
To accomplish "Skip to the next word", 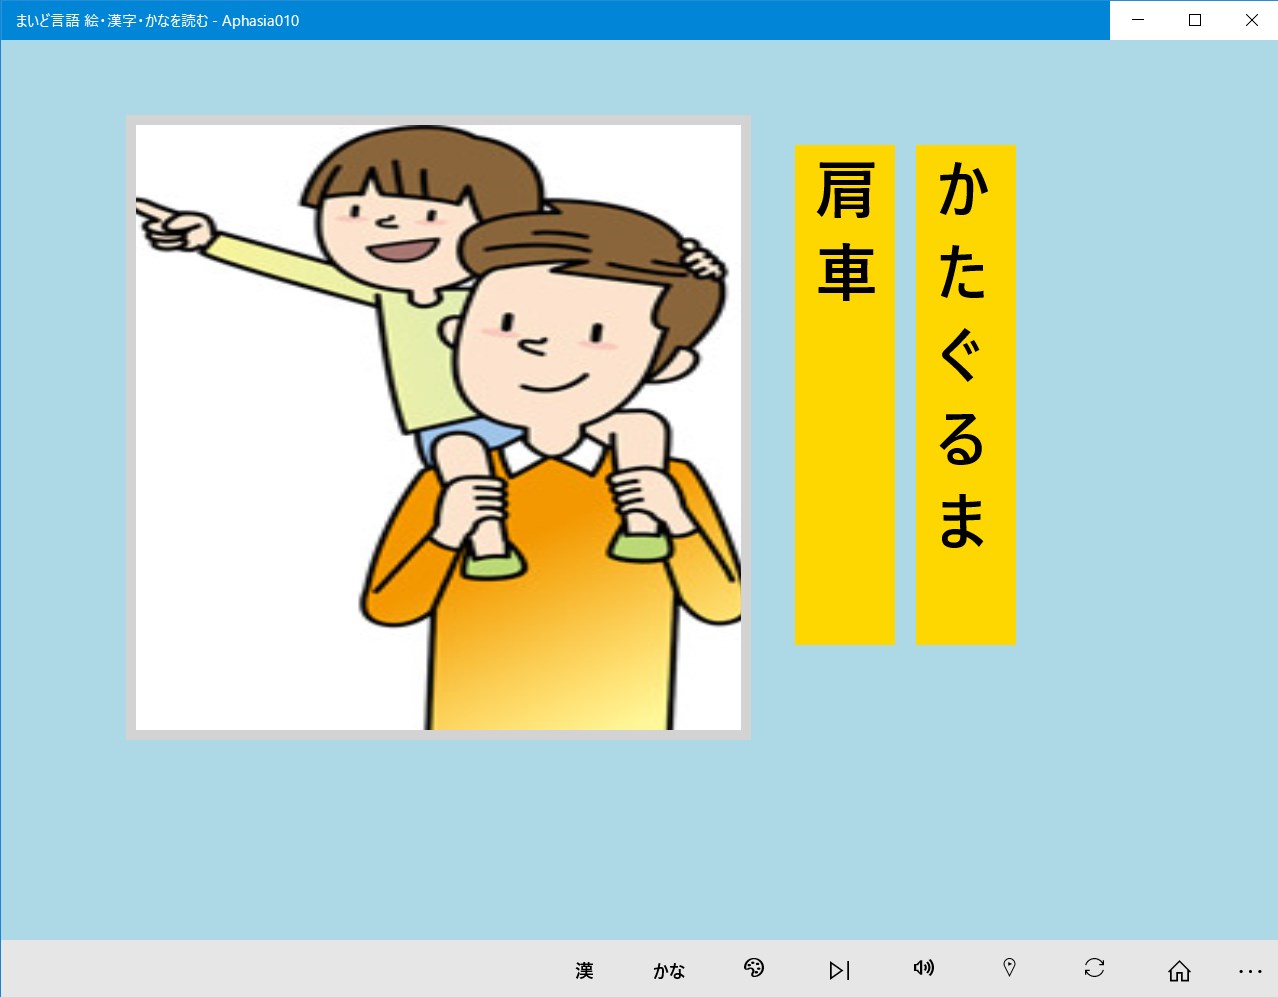I will (839, 970).
